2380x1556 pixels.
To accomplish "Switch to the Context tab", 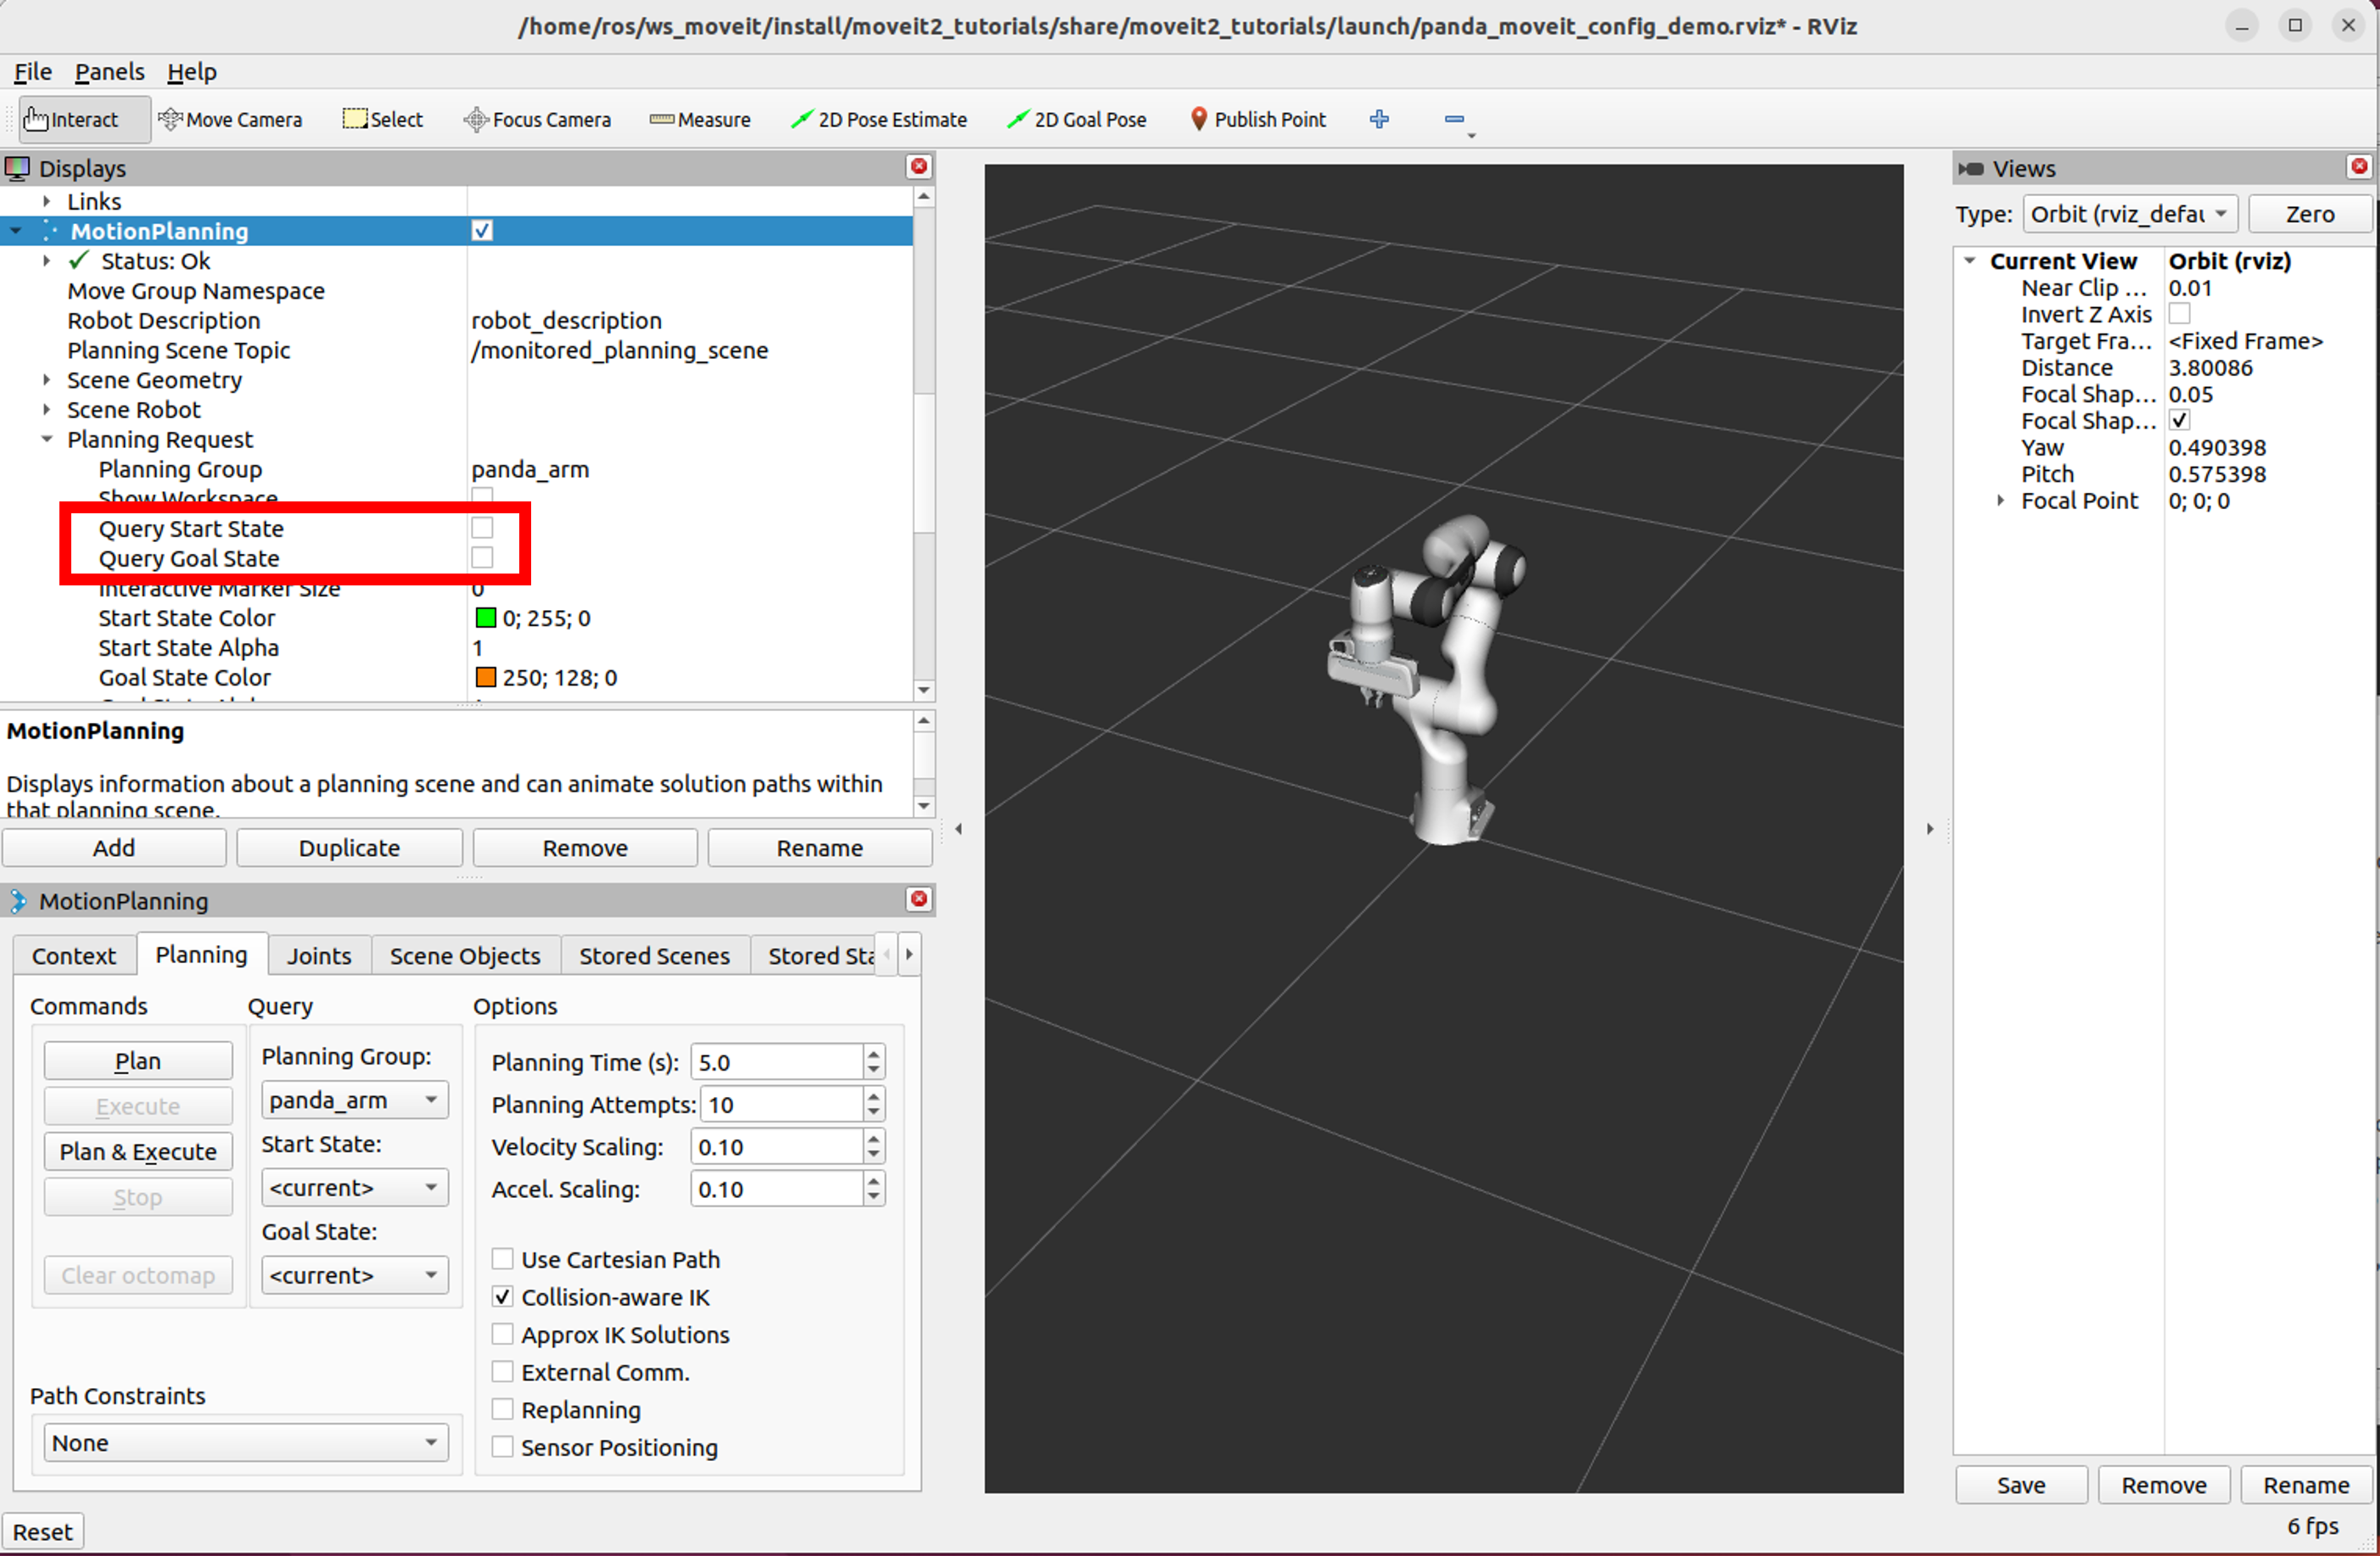I will point(74,956).
